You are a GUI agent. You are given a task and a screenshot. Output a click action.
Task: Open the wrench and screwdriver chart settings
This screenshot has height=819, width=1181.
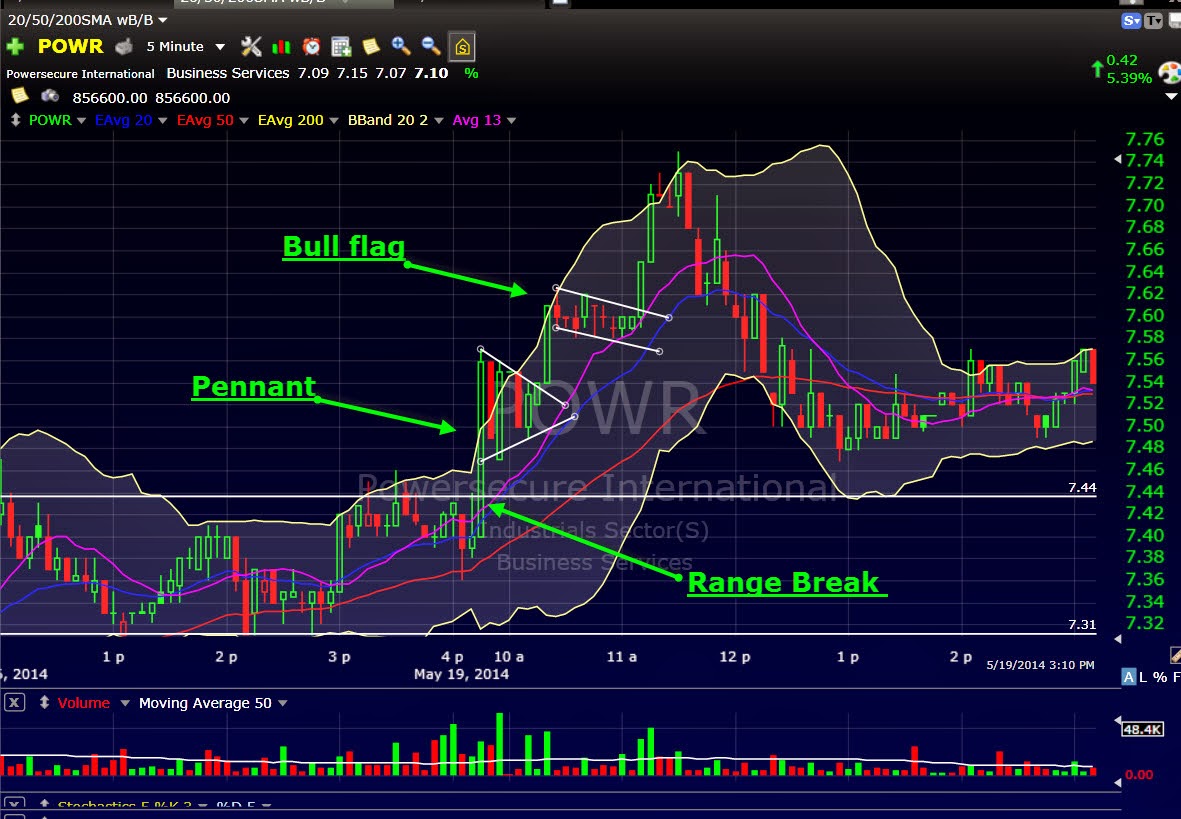pyautogui.click(x=251, y=47)
